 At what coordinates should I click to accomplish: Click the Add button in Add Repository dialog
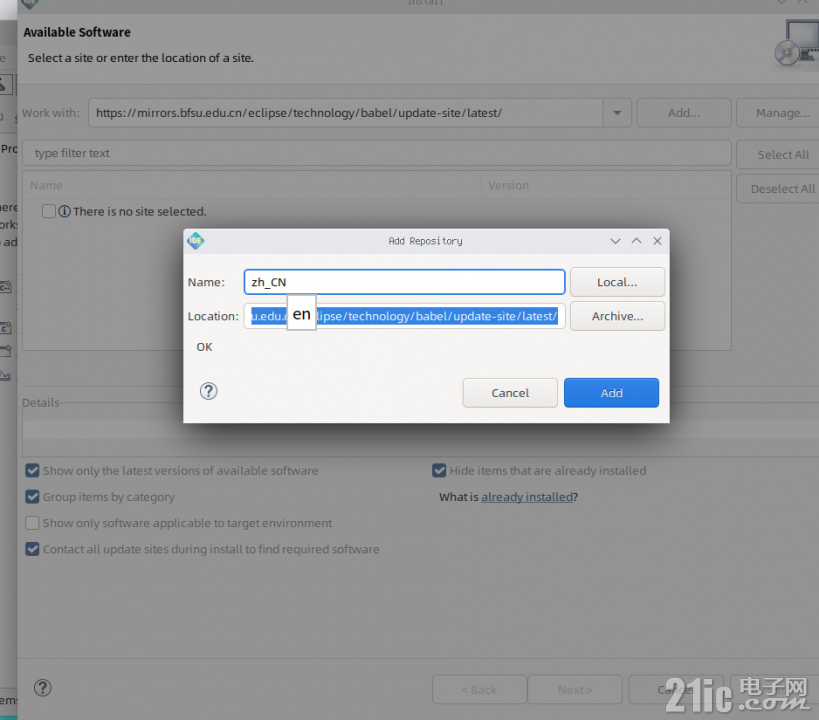pyautogui.click(x=611, y=393)
